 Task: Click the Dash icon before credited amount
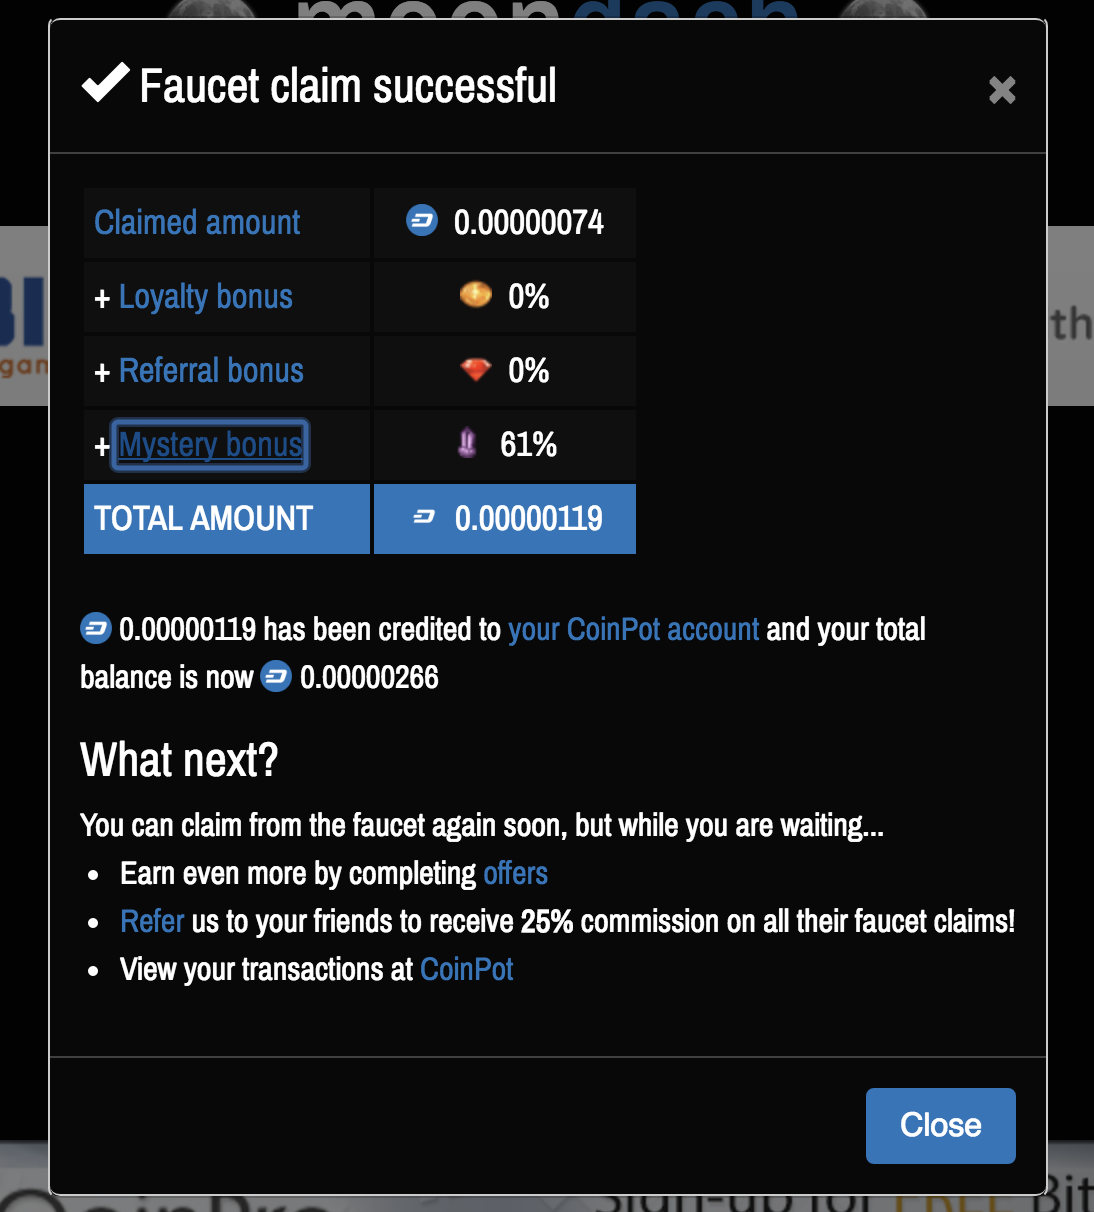(x=96, y=628)
